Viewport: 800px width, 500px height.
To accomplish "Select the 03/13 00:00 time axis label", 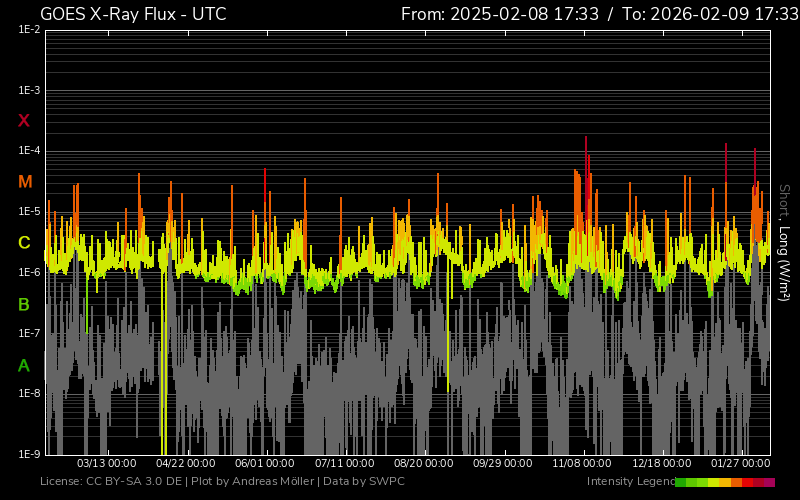I will coord(106,464).
